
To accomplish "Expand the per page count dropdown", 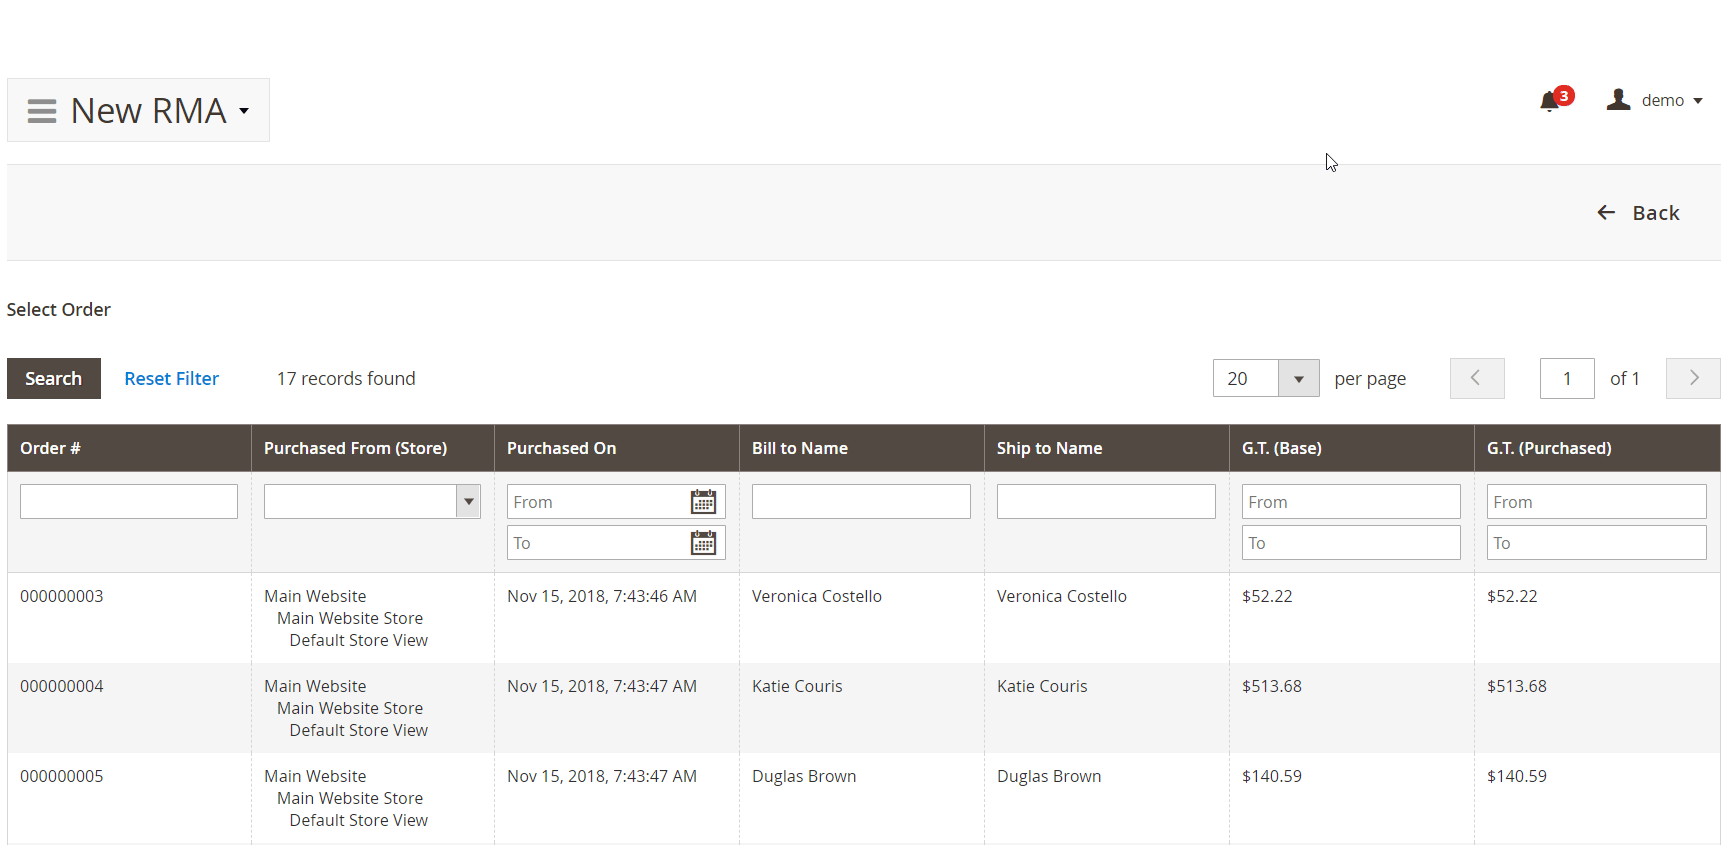I will point(1298,379).
